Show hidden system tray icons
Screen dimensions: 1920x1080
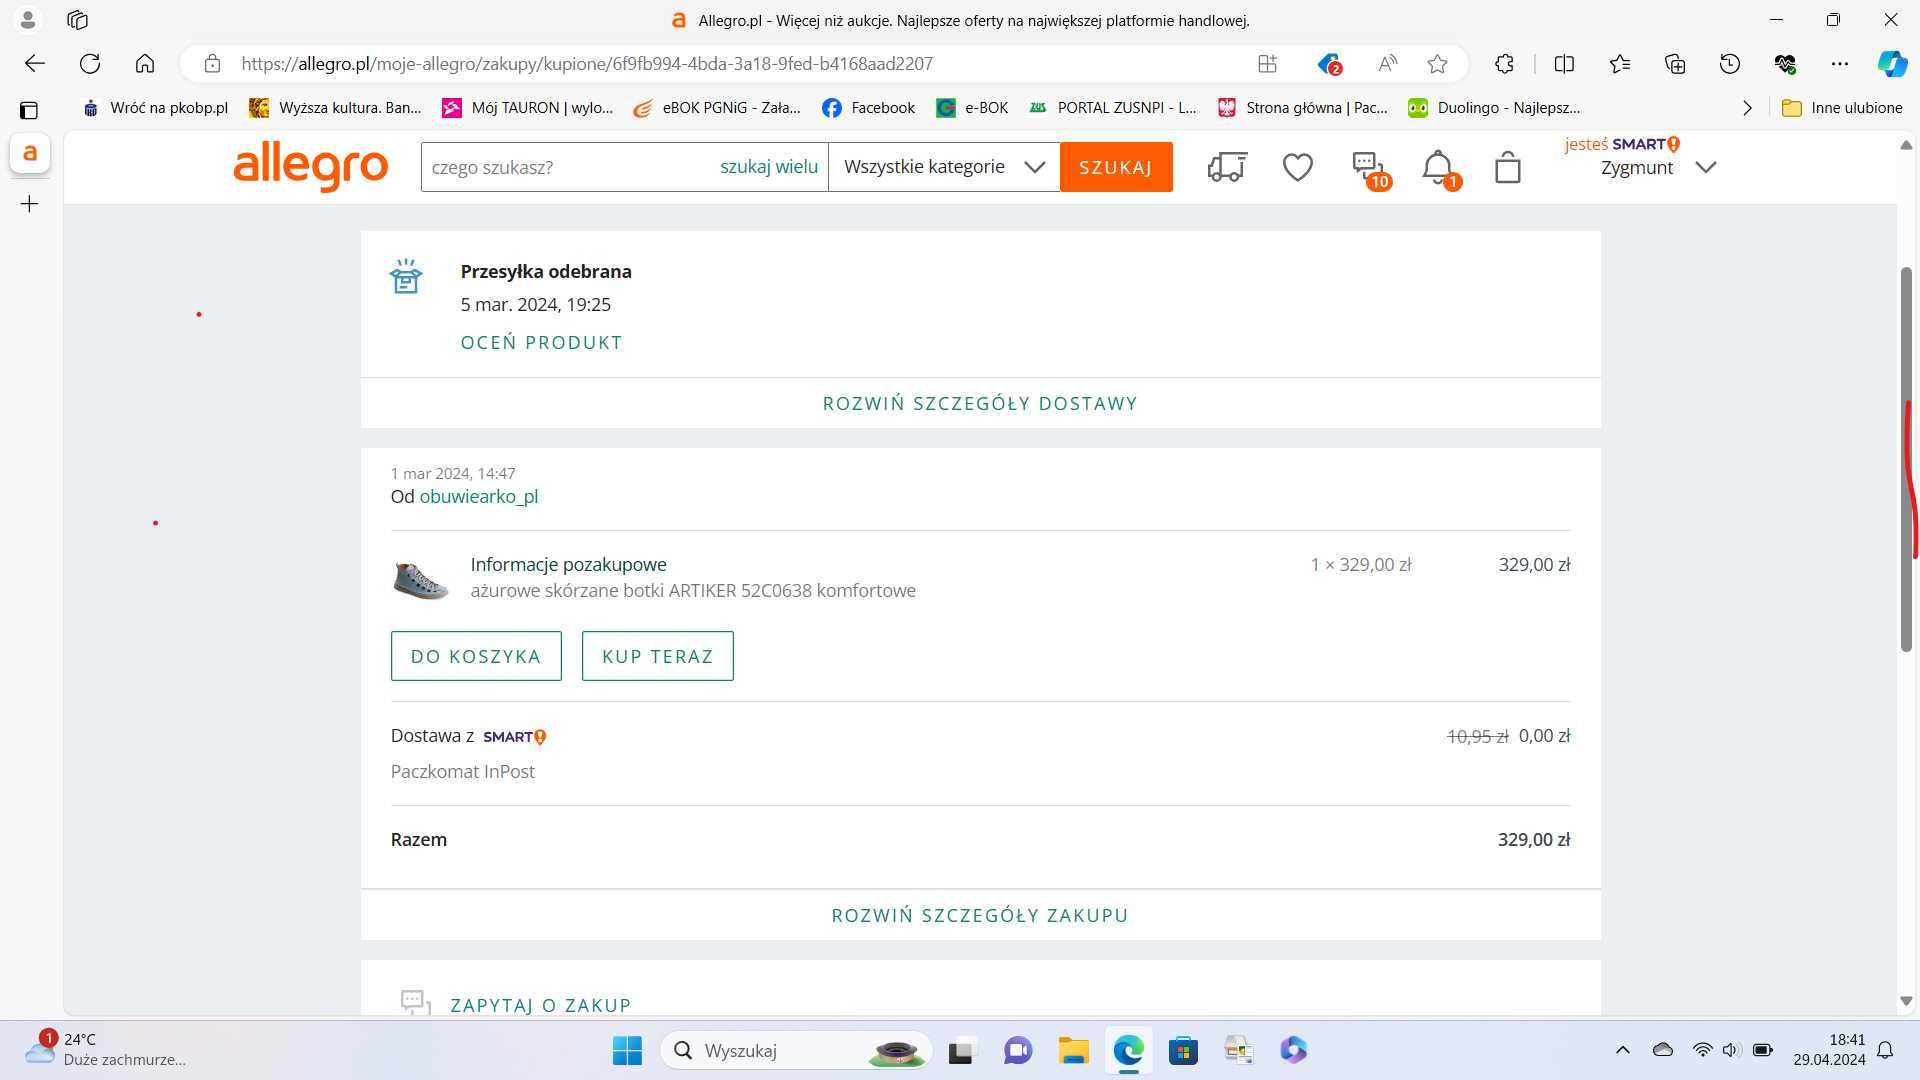pos(1622,1050)
